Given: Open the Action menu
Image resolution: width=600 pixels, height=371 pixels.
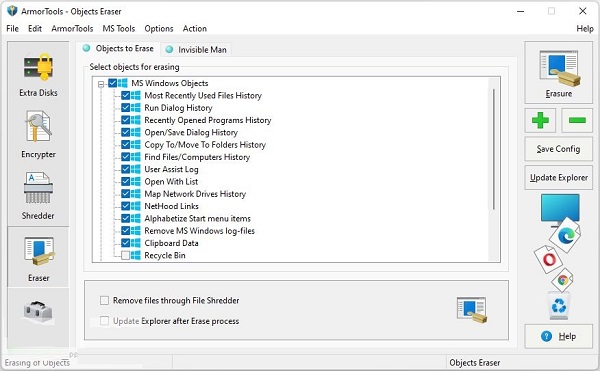Looking at the screenshot, I should click(194, 29).
